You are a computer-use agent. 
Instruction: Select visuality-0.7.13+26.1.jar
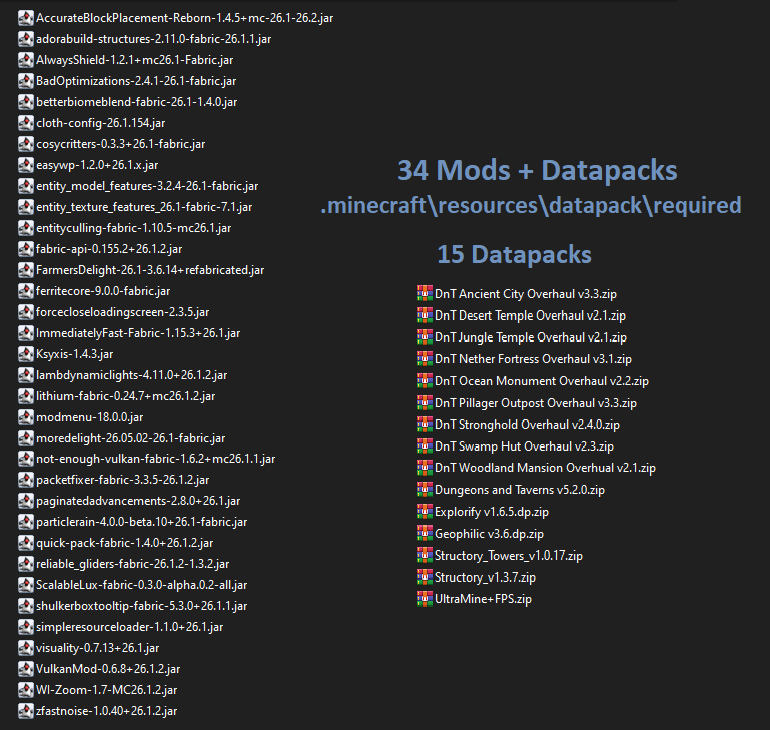(97, 648)
